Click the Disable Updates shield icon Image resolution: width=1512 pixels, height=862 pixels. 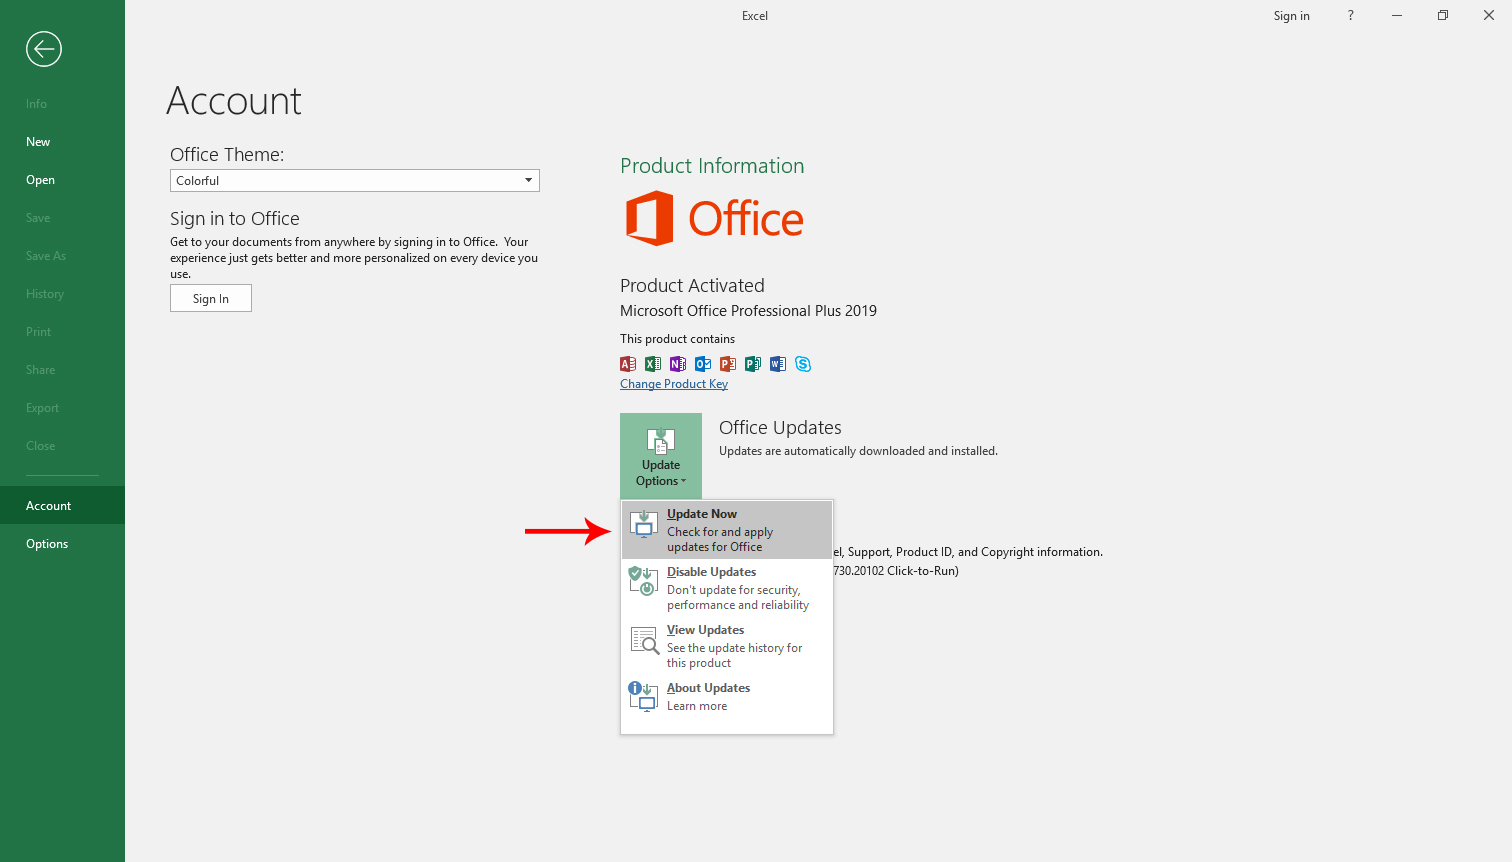[643, 581]
